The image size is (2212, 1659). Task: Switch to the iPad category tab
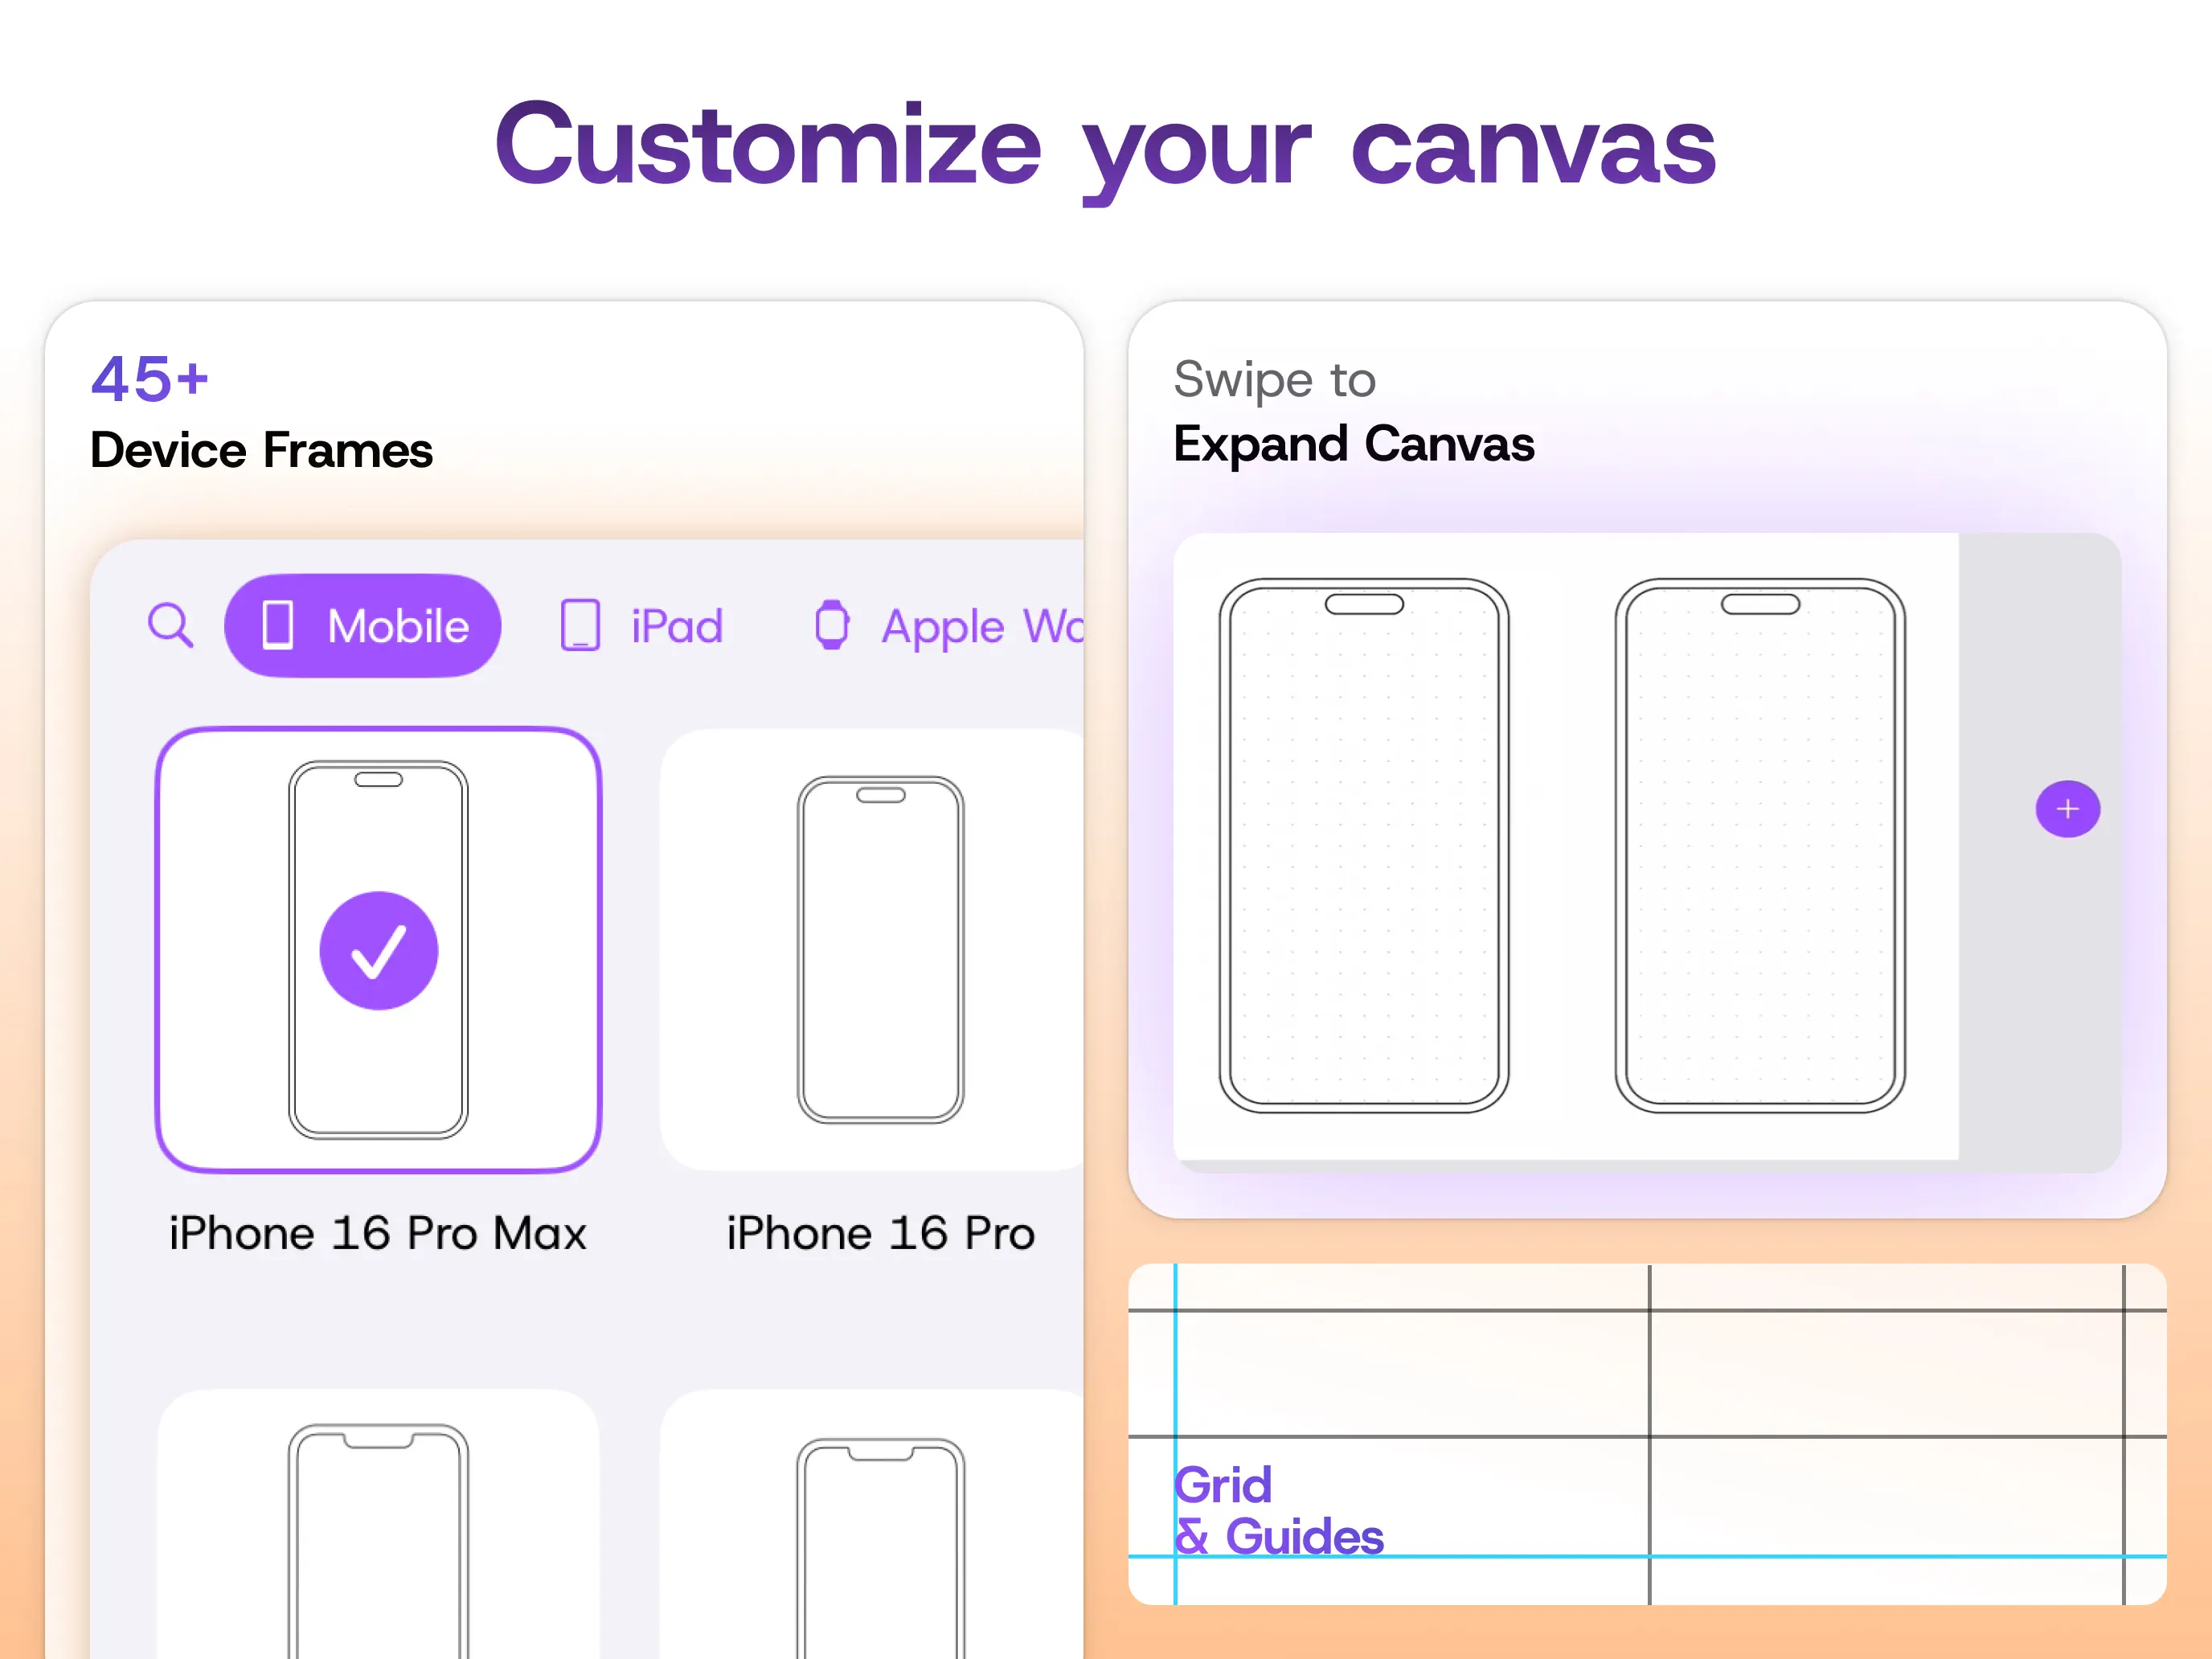click(x=641, y=626)
